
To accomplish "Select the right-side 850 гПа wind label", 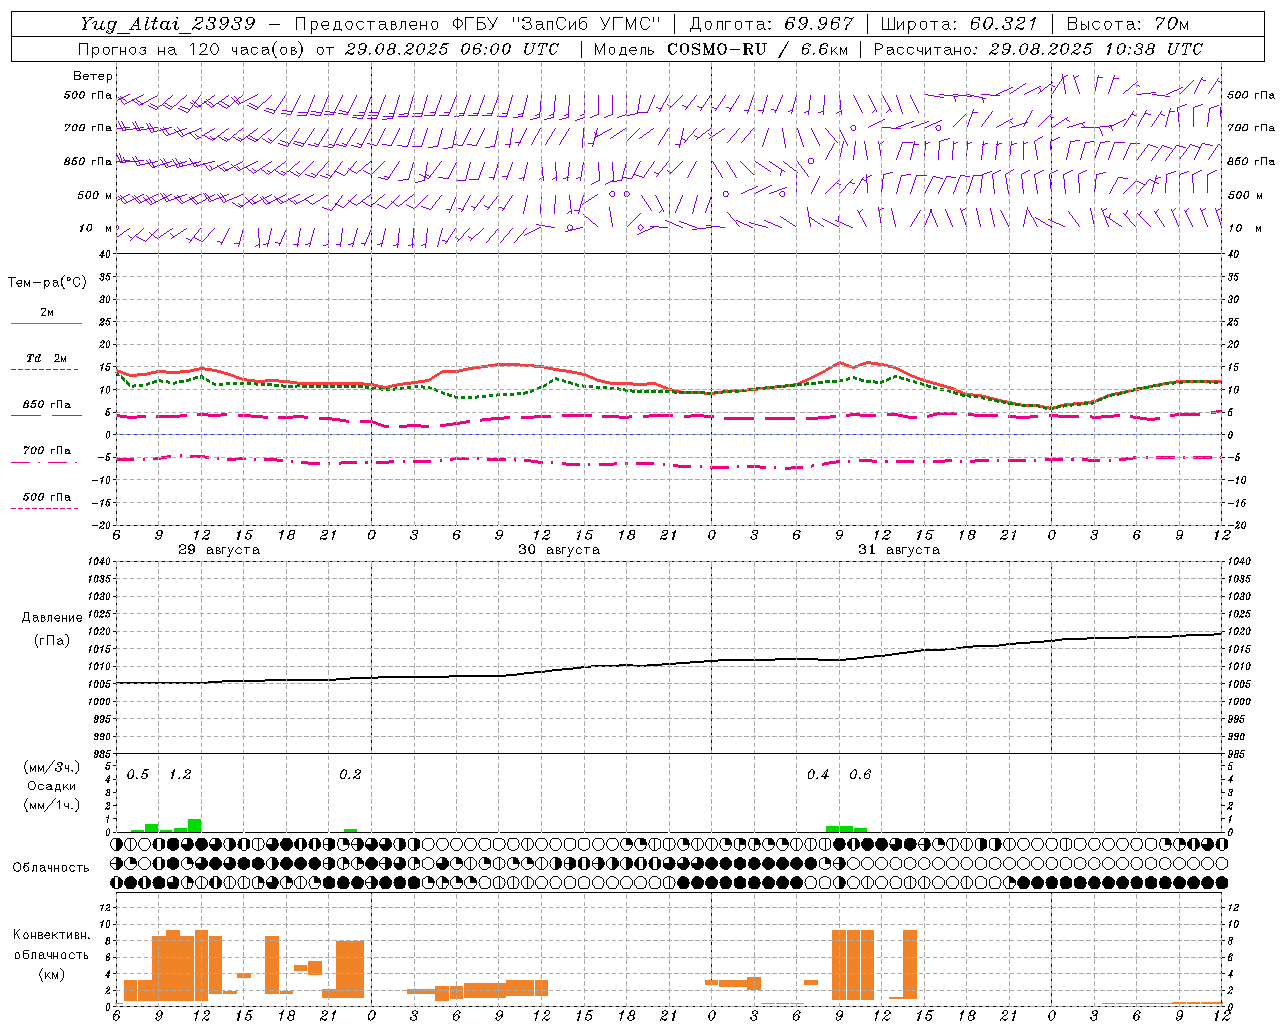I will [x=1250, y=161].
